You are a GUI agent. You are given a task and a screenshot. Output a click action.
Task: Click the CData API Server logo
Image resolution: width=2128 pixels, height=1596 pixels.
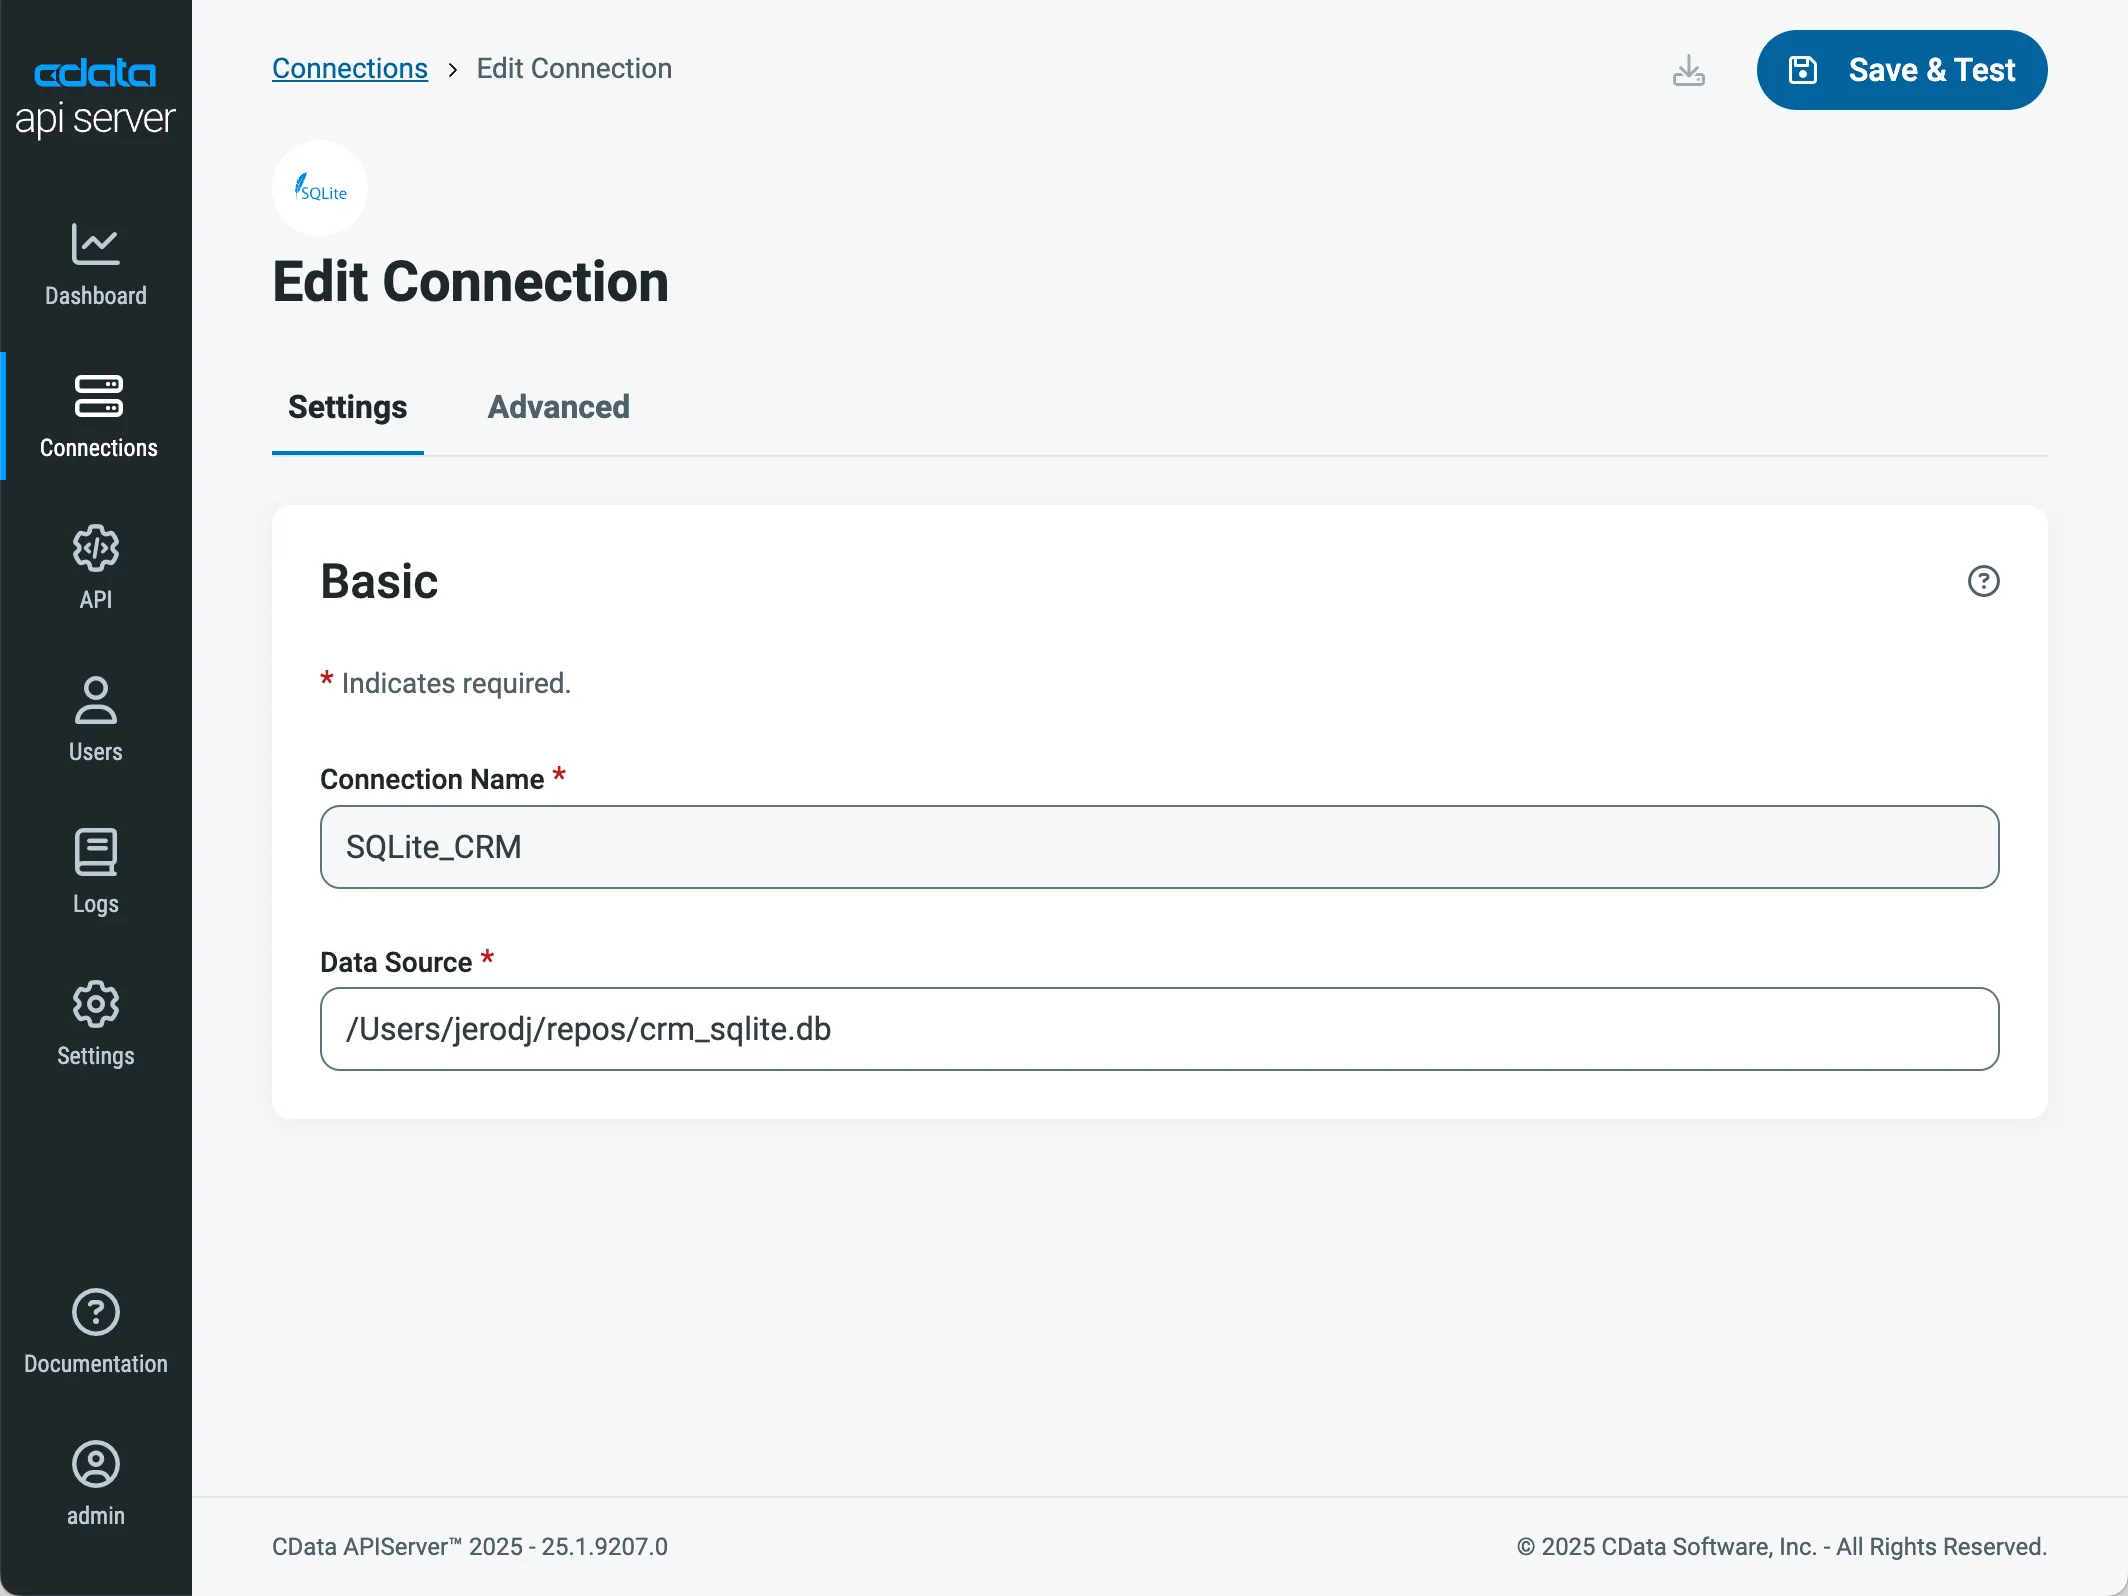coord(95,95)
